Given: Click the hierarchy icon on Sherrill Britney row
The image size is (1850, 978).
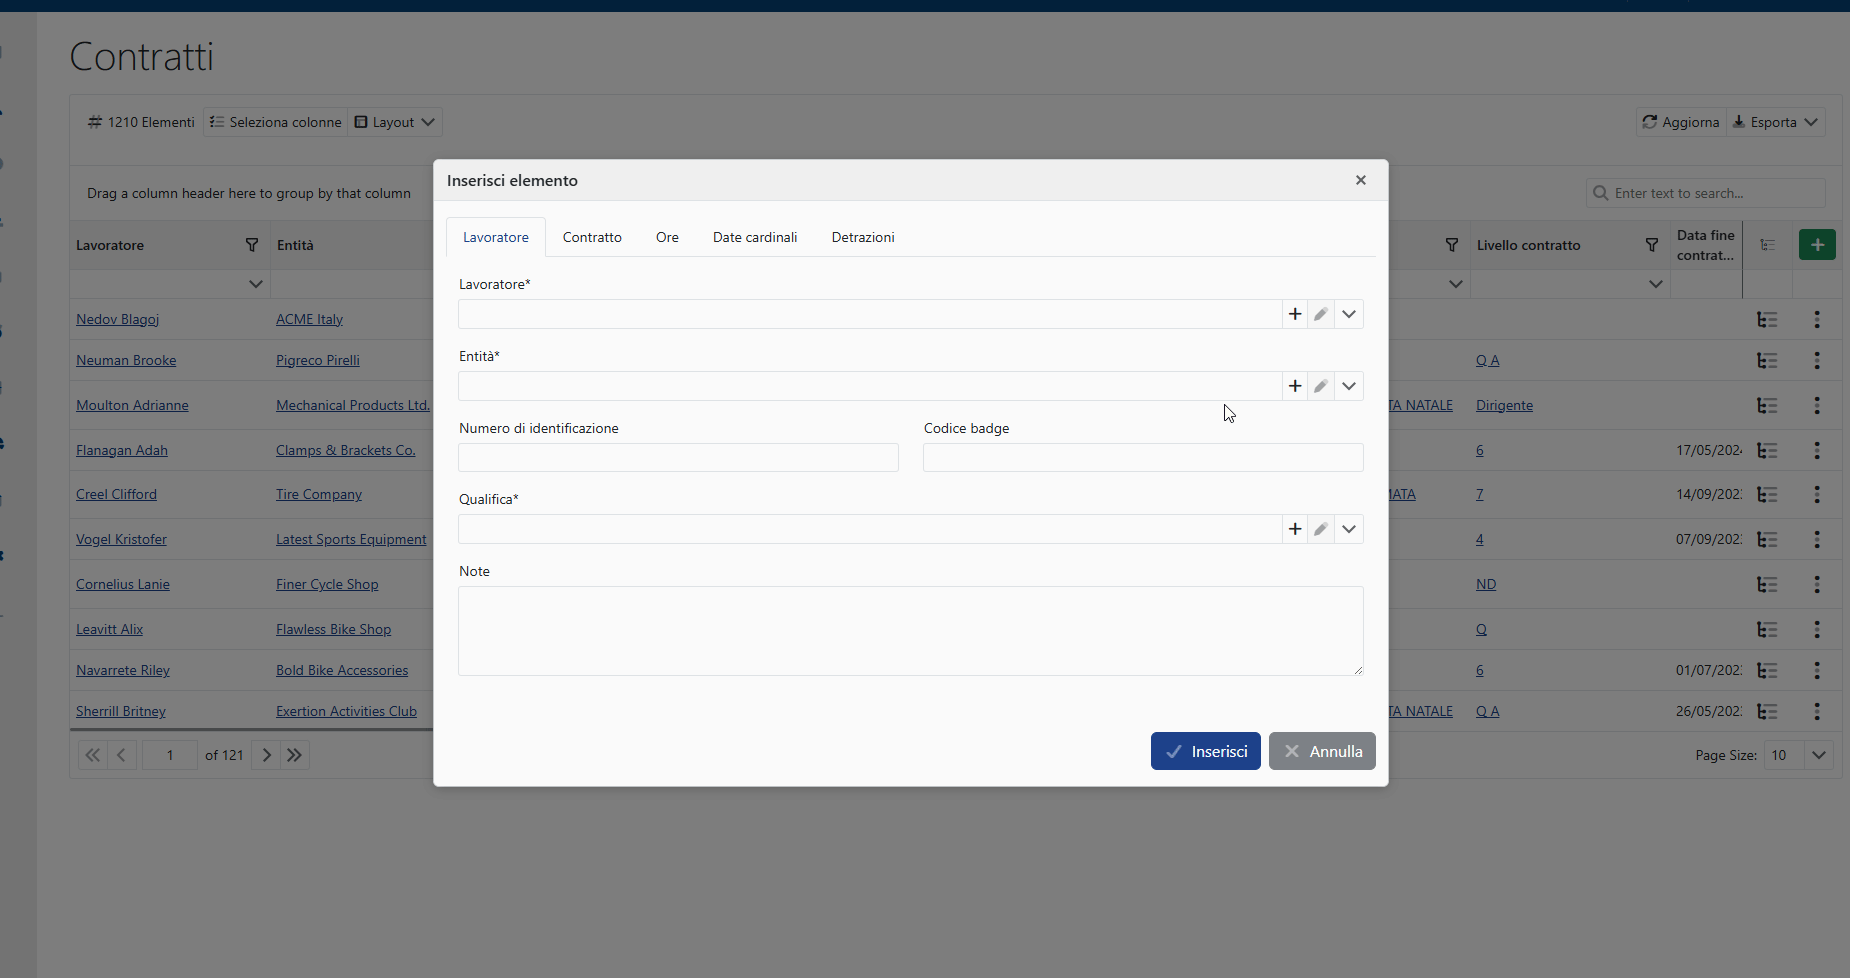Looking at the screenshot, I should pos(1768,711).
